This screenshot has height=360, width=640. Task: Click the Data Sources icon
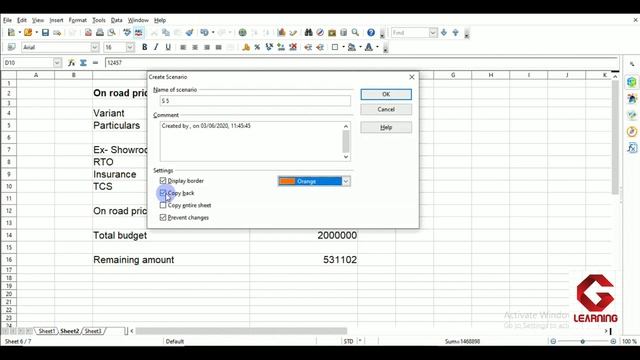pyautogui.click(x=344, y=33)
